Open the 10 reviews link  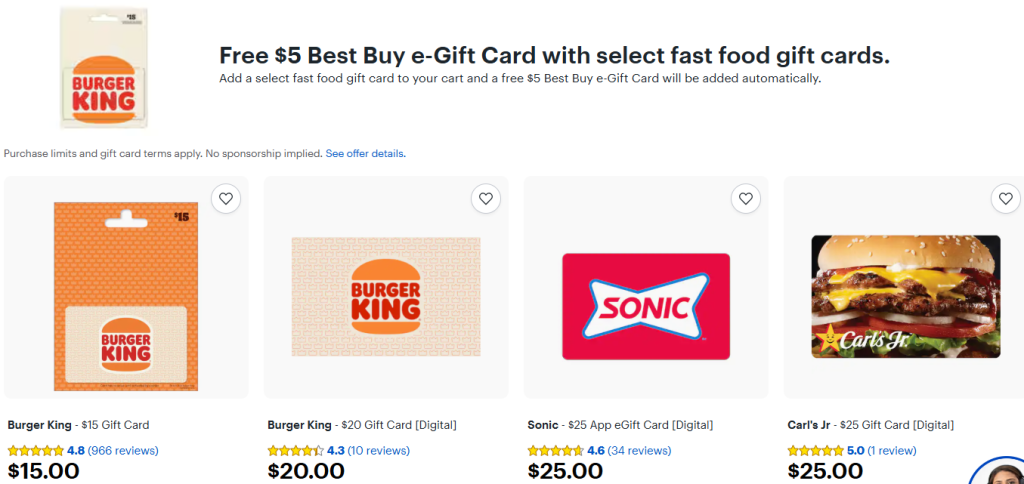(x=379, y=451)
